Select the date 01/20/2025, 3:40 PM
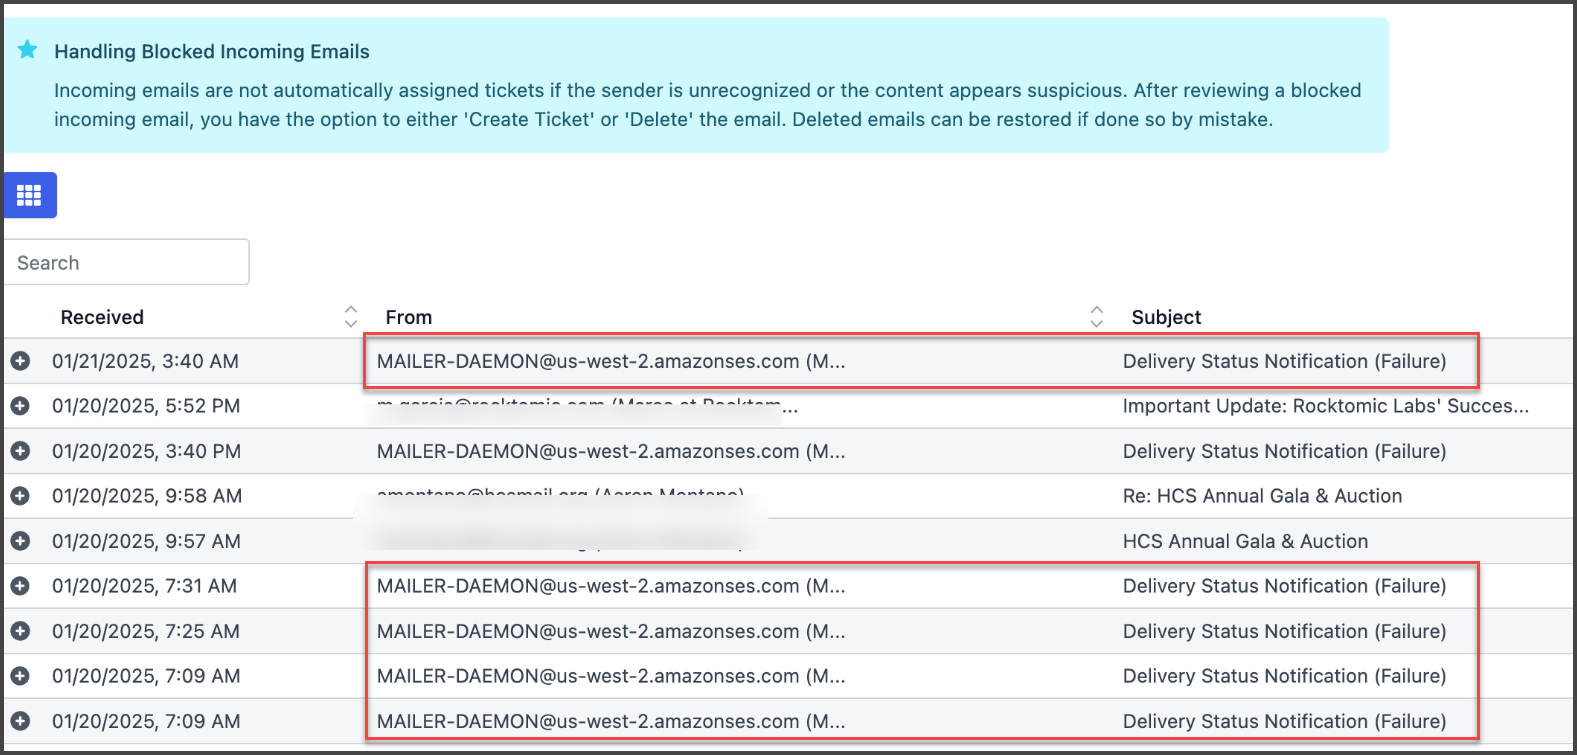This screenshot has height=755, width=1577. pos(146,451)
